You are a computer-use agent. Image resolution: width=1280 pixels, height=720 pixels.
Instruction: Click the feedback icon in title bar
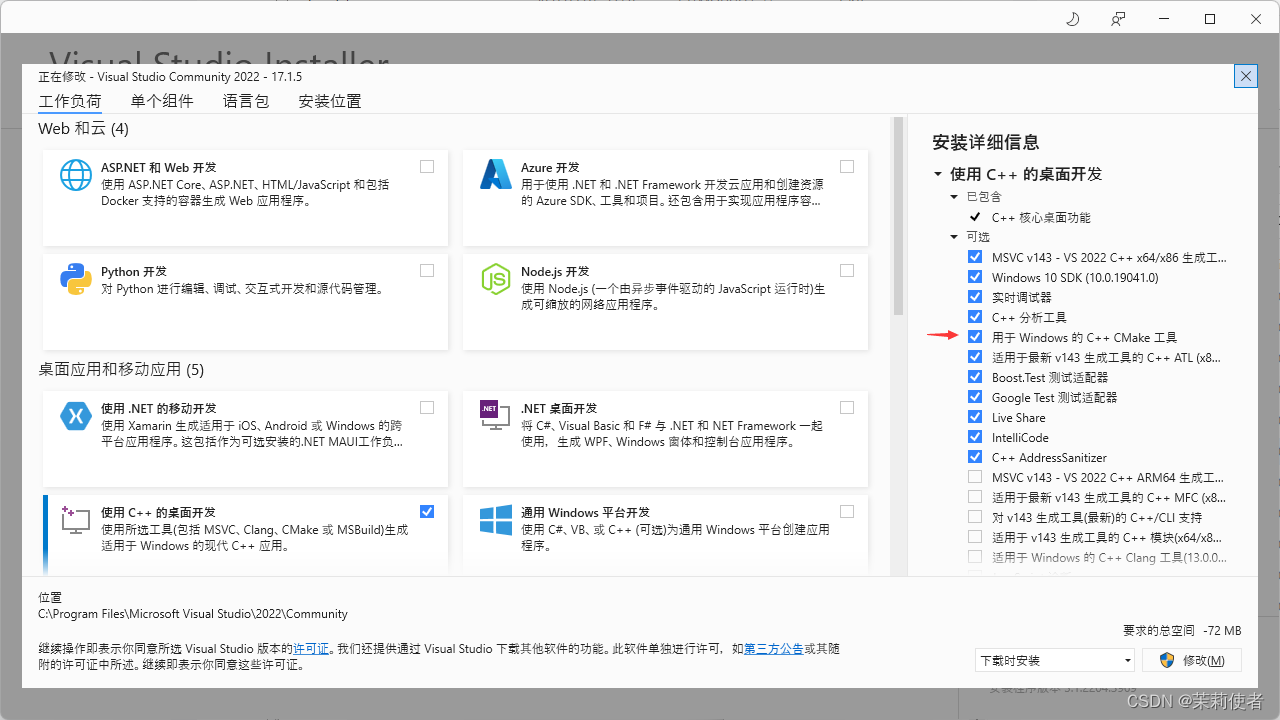[1118, 19]
